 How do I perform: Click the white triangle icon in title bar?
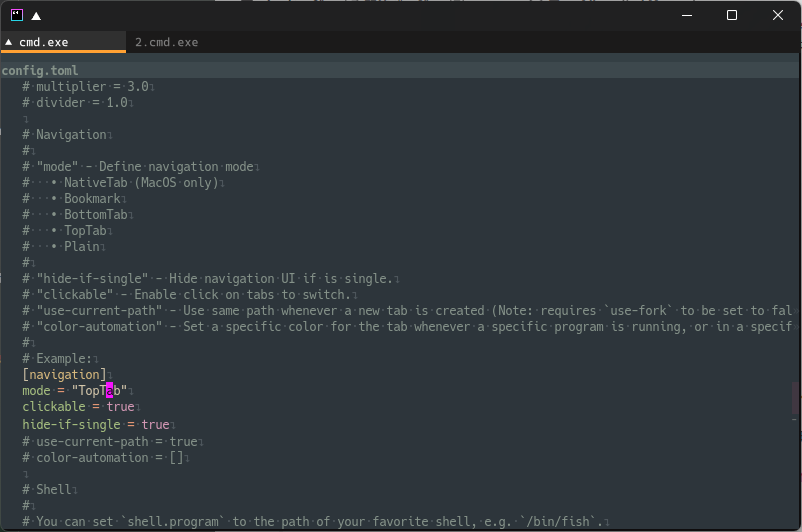[x=36, y=16]
